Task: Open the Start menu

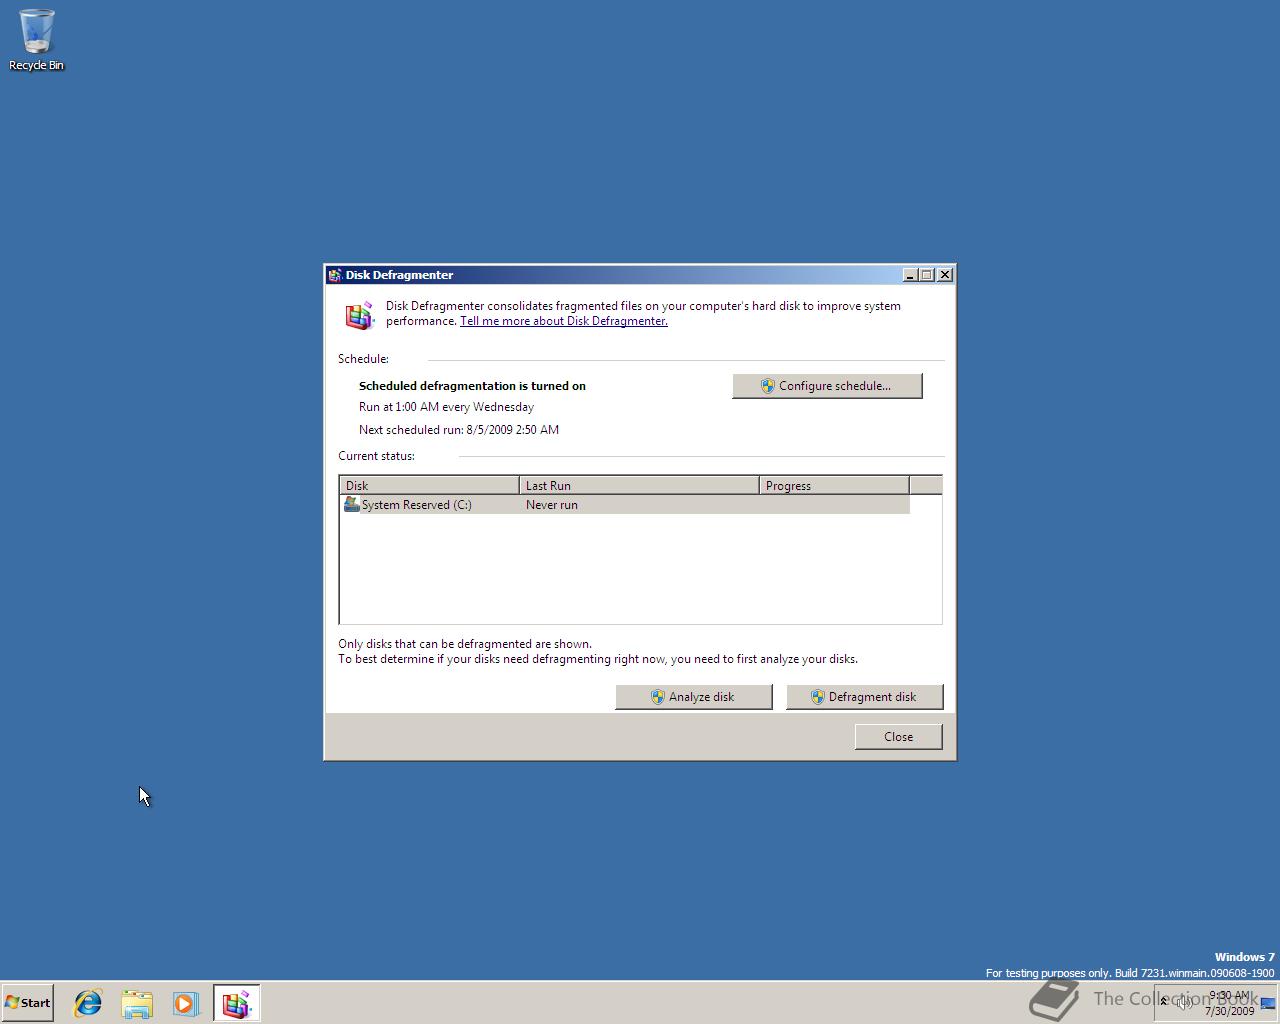Action: pos(27,1002)
